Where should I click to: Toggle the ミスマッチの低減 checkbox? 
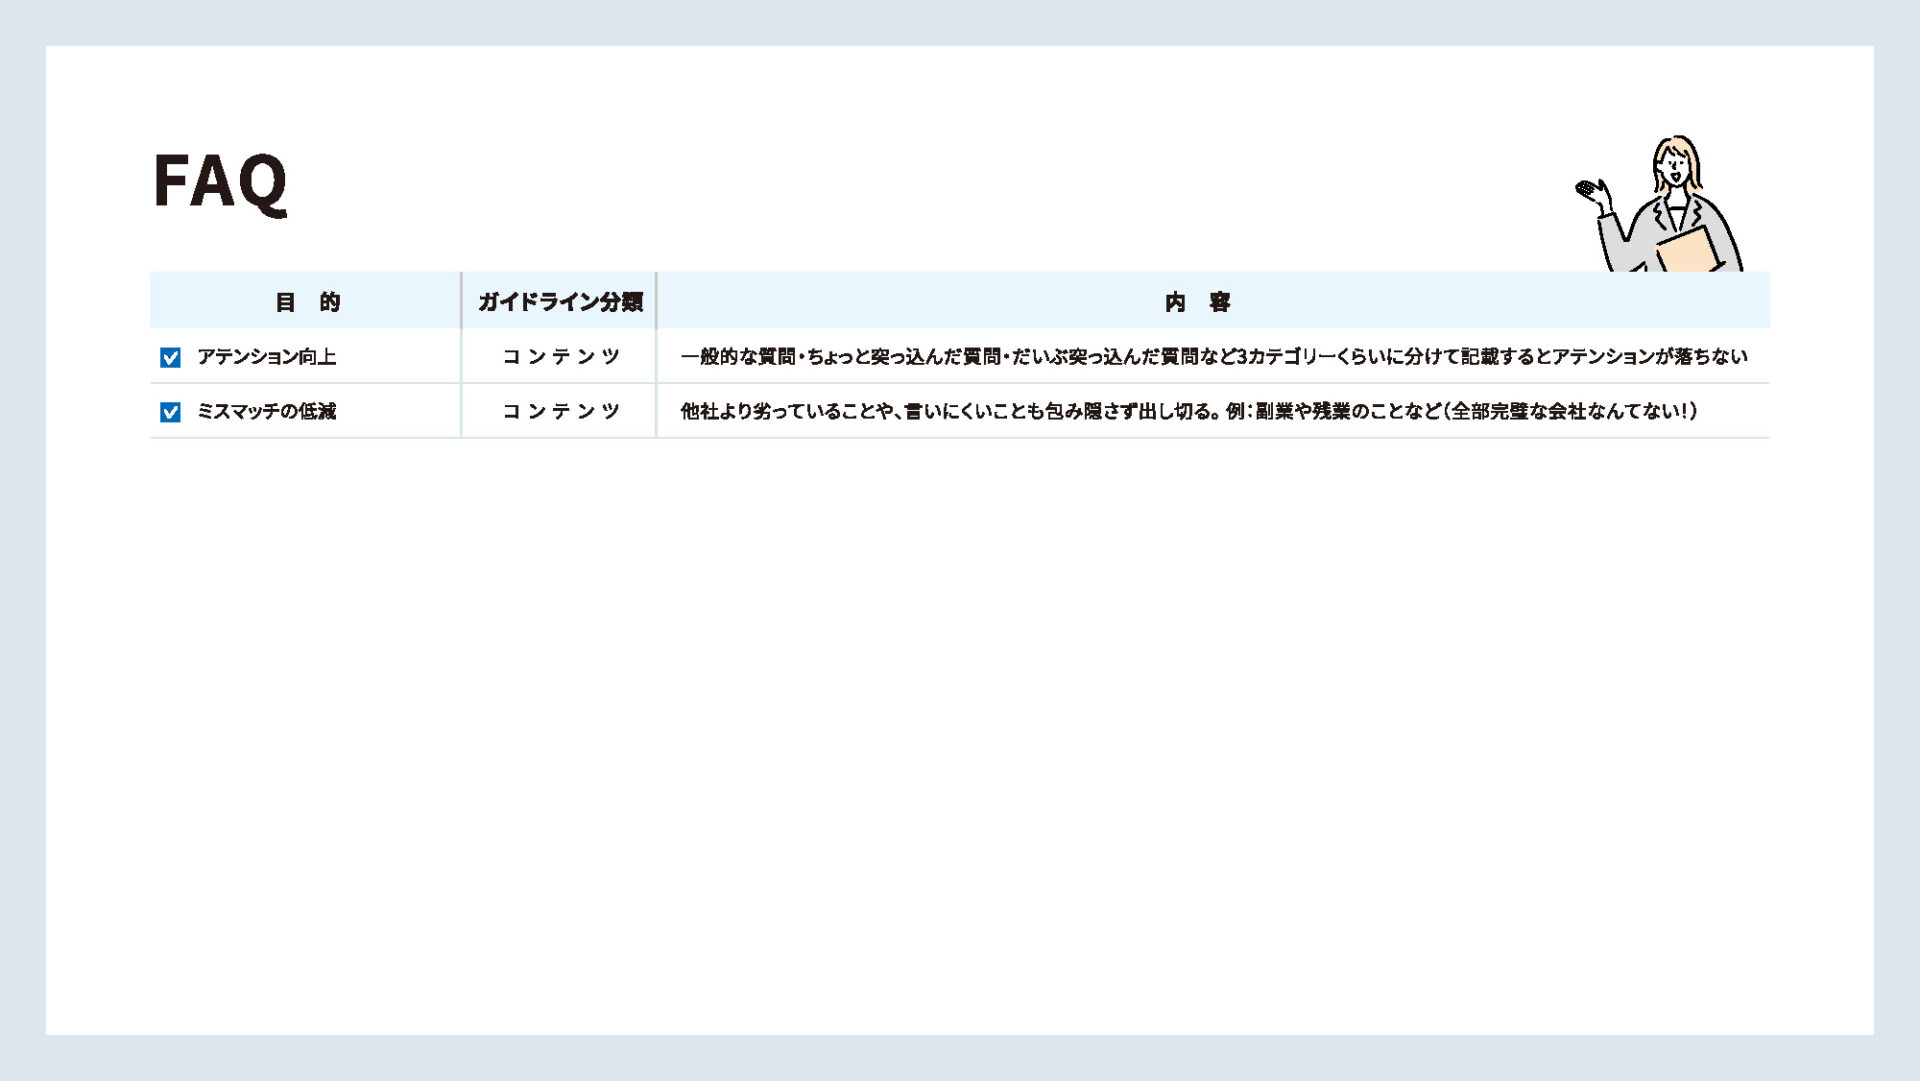point(170,412)
